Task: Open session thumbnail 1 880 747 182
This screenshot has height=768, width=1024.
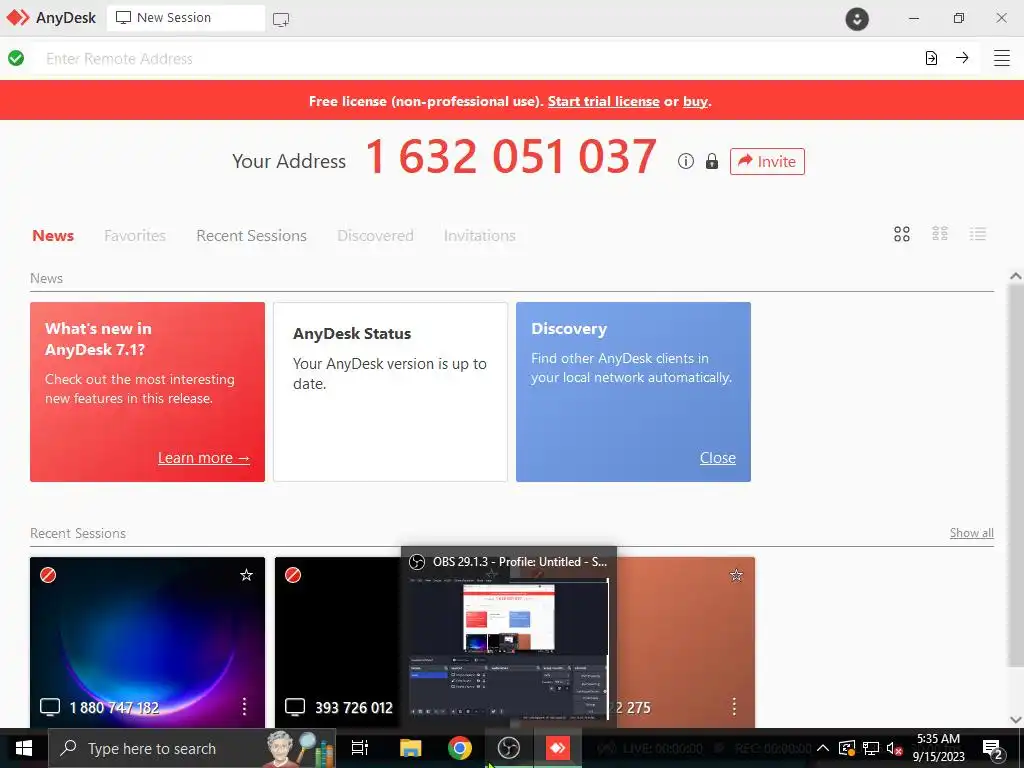Action: [x=148, y=642]
